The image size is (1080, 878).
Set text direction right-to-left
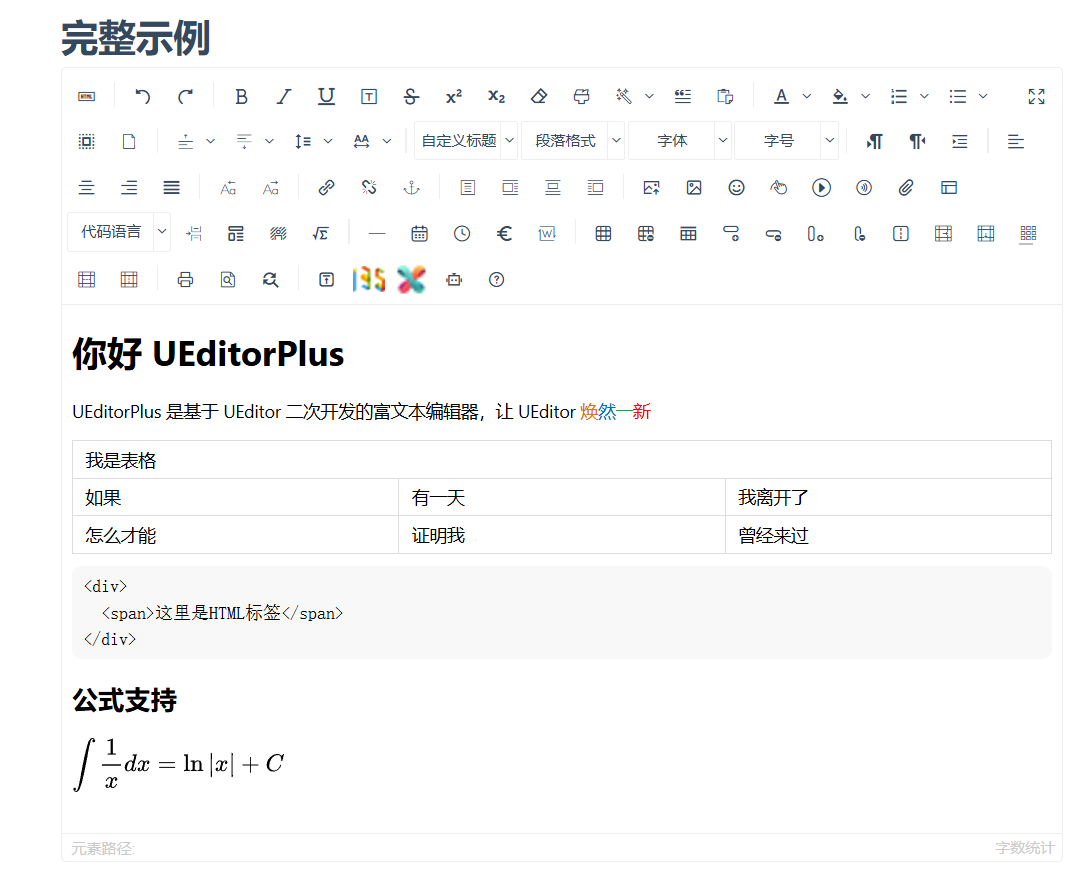[x=917, y=142]
